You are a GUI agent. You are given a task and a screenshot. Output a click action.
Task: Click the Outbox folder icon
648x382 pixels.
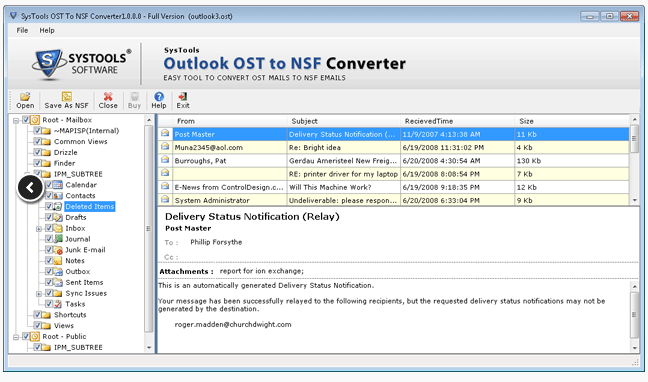(58, 272)
